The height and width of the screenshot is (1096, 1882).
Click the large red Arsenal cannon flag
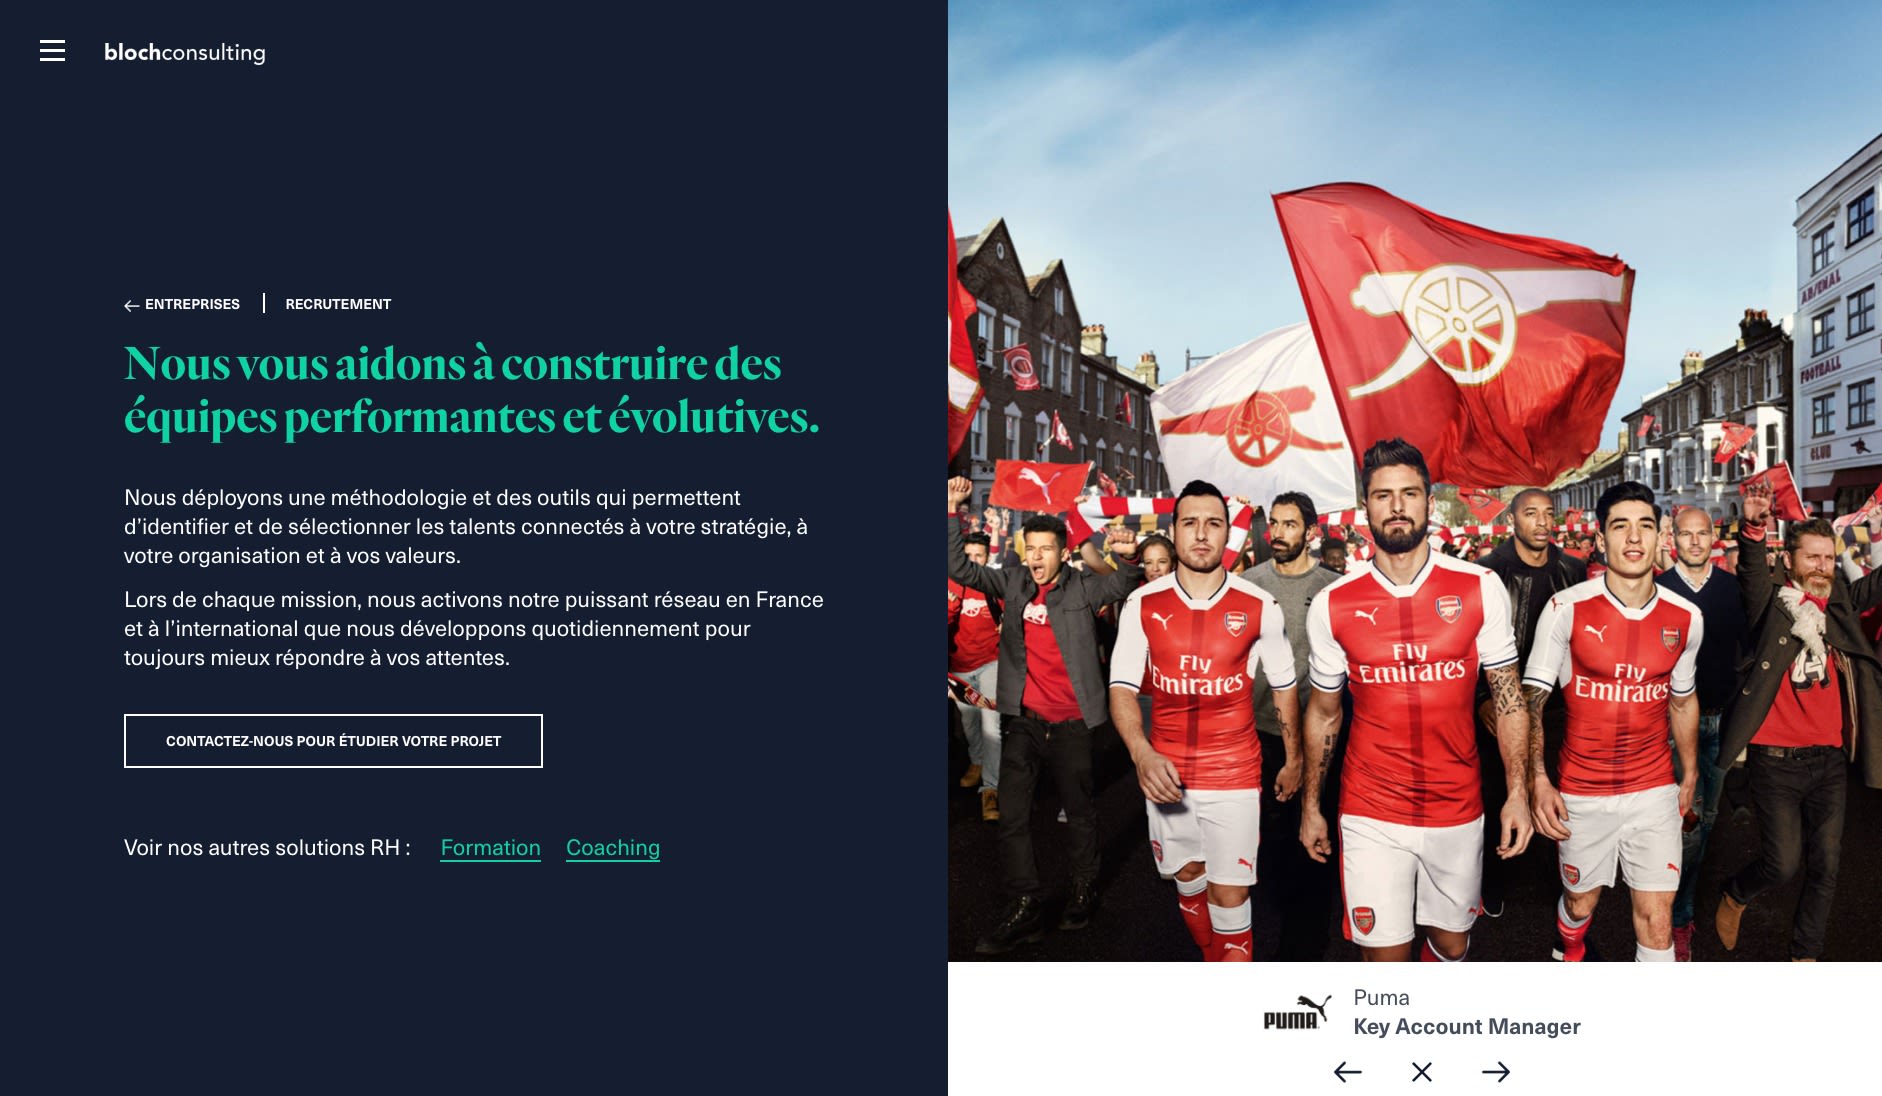(x=1450, y=330)
